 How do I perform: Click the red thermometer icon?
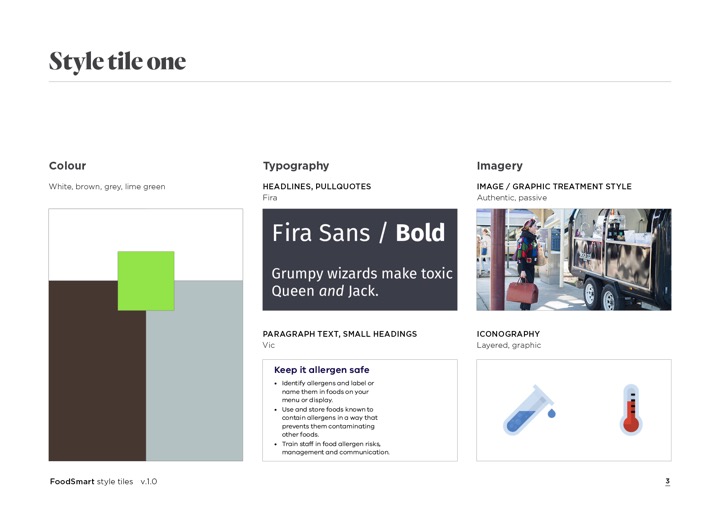[631, 410]
